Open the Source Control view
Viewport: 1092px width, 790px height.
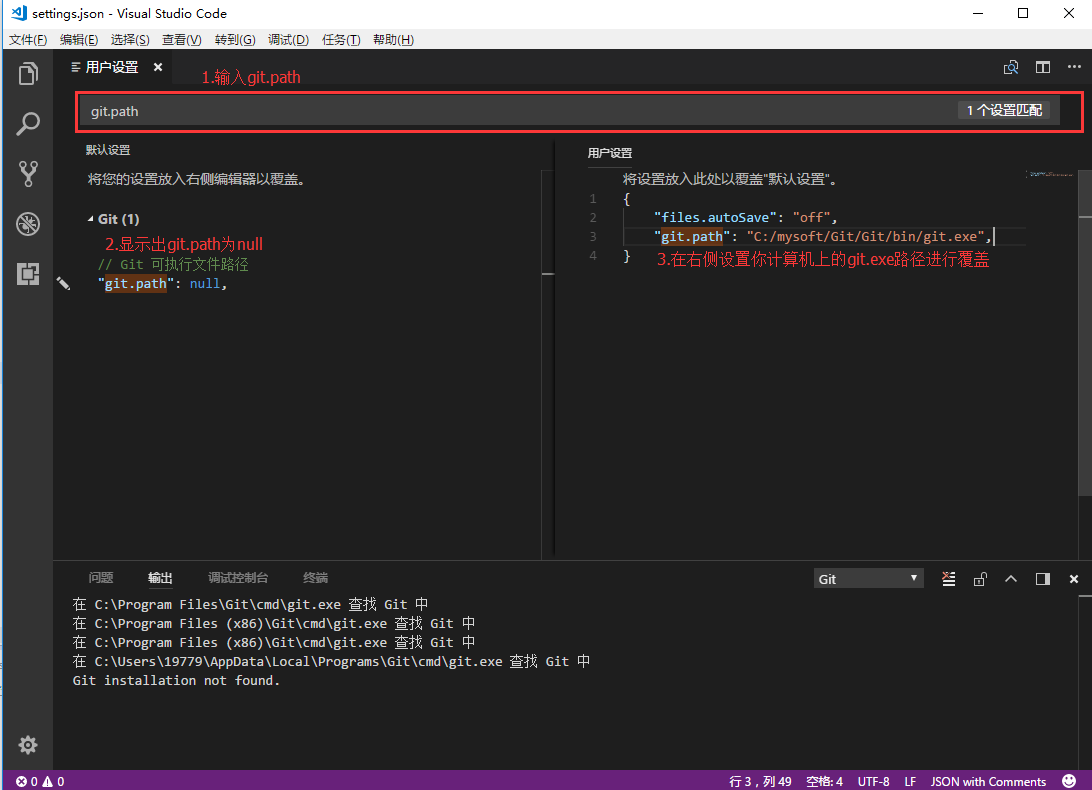point(28,174)
